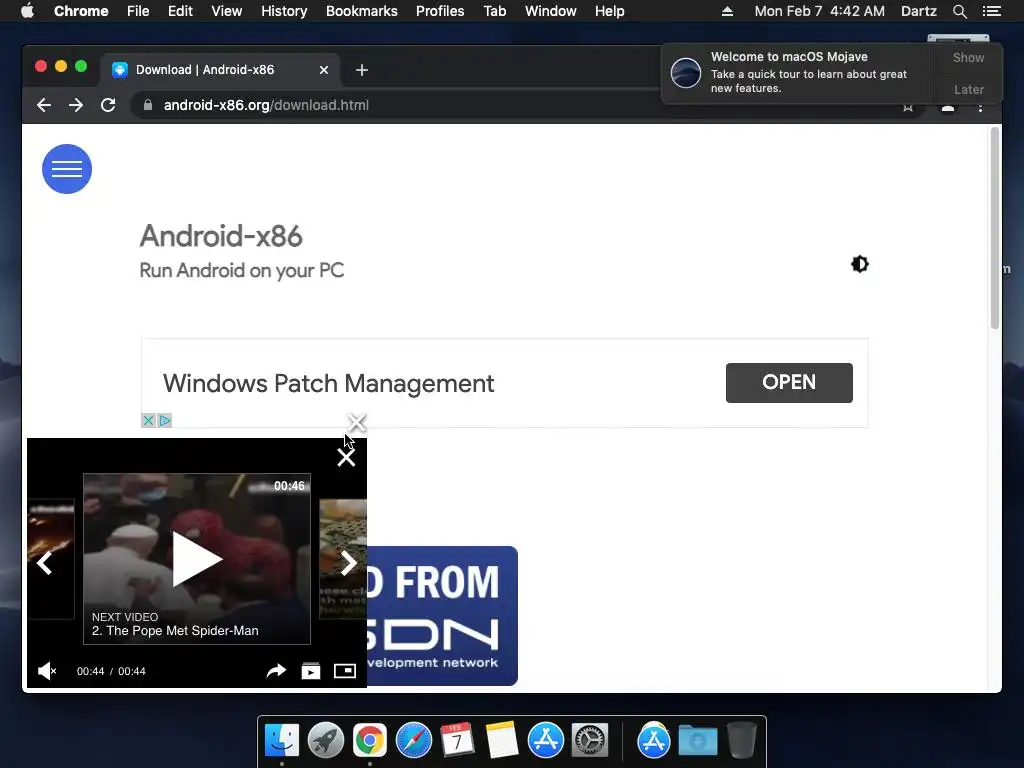Click the SDN development network banner

442,616
